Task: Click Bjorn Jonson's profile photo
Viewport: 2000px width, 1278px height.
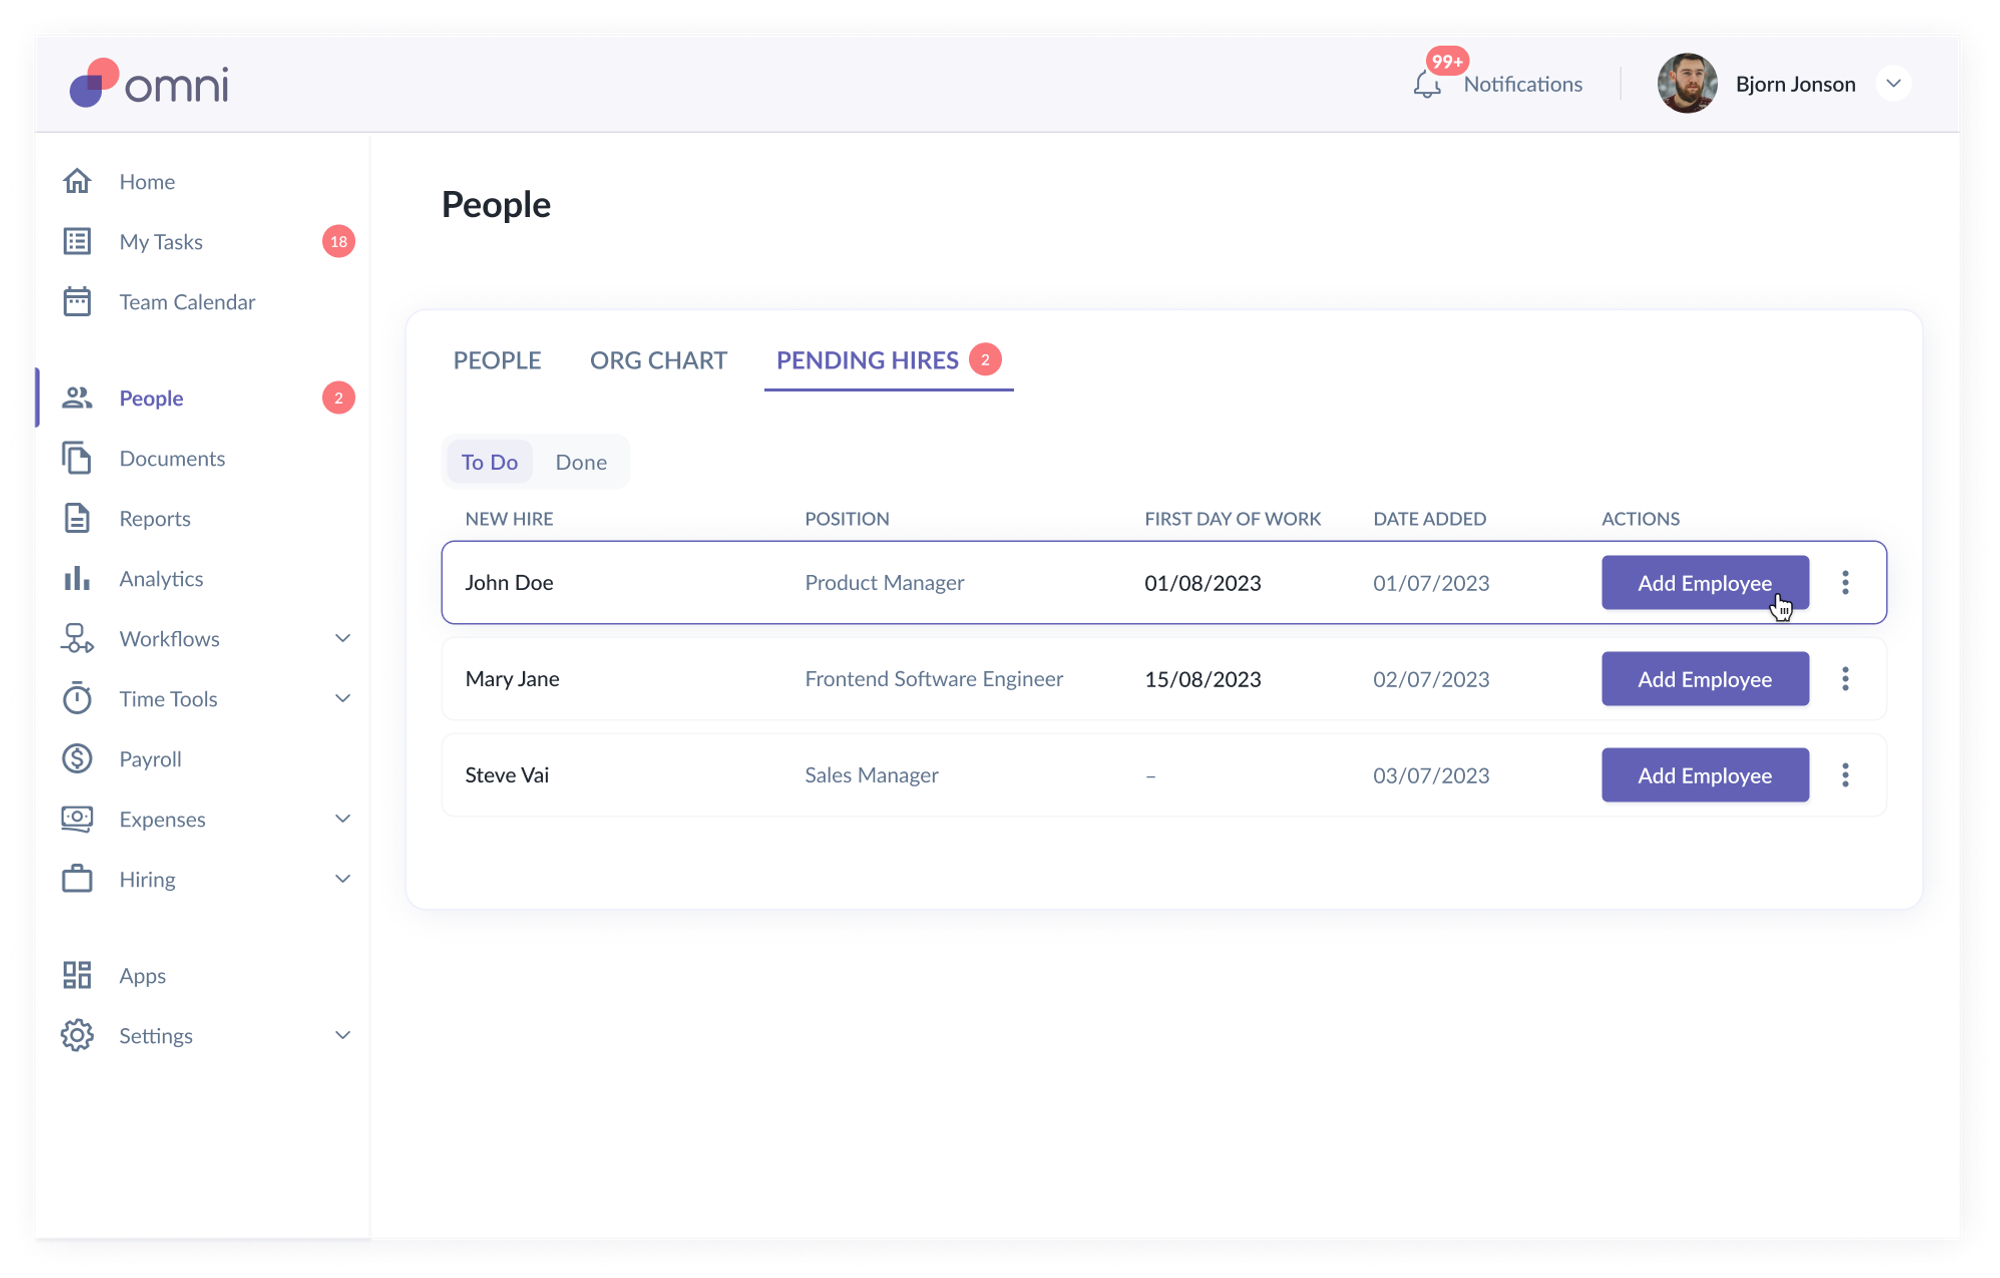Action: coord(1687,84)
